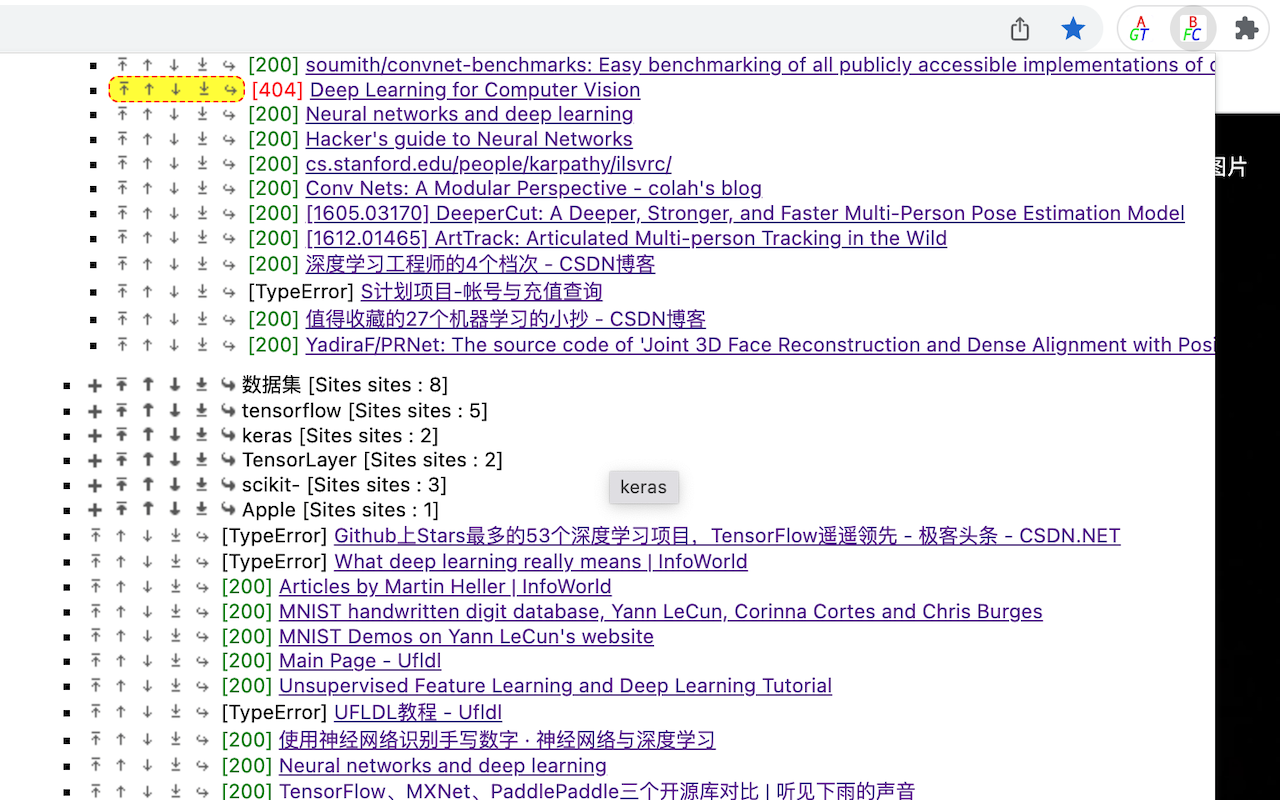Move 'Hacker's guide to Neural Networks' down
This screenshot has height=800, width=1280.
174,139
